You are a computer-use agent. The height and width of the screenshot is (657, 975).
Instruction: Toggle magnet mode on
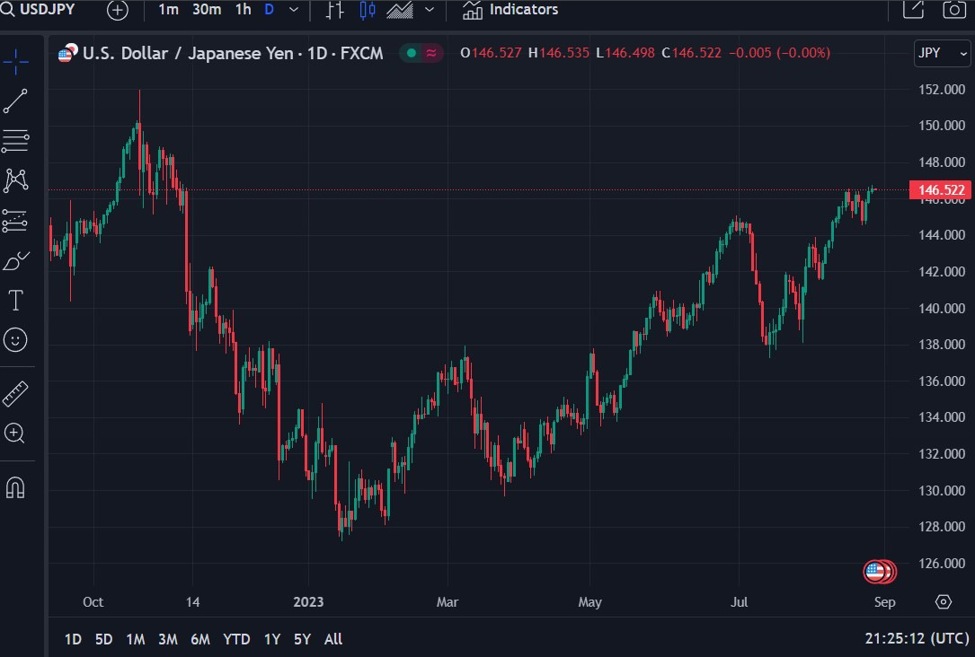[x=16, y=486]
